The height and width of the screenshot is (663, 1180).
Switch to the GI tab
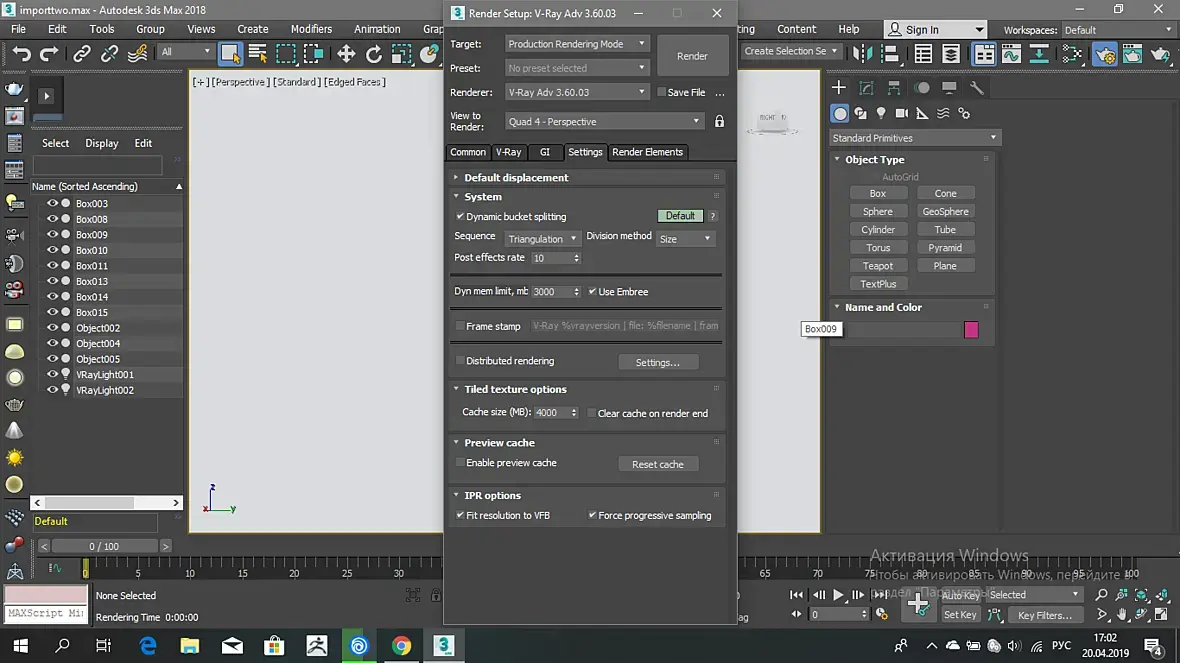(x=545, y=152)
